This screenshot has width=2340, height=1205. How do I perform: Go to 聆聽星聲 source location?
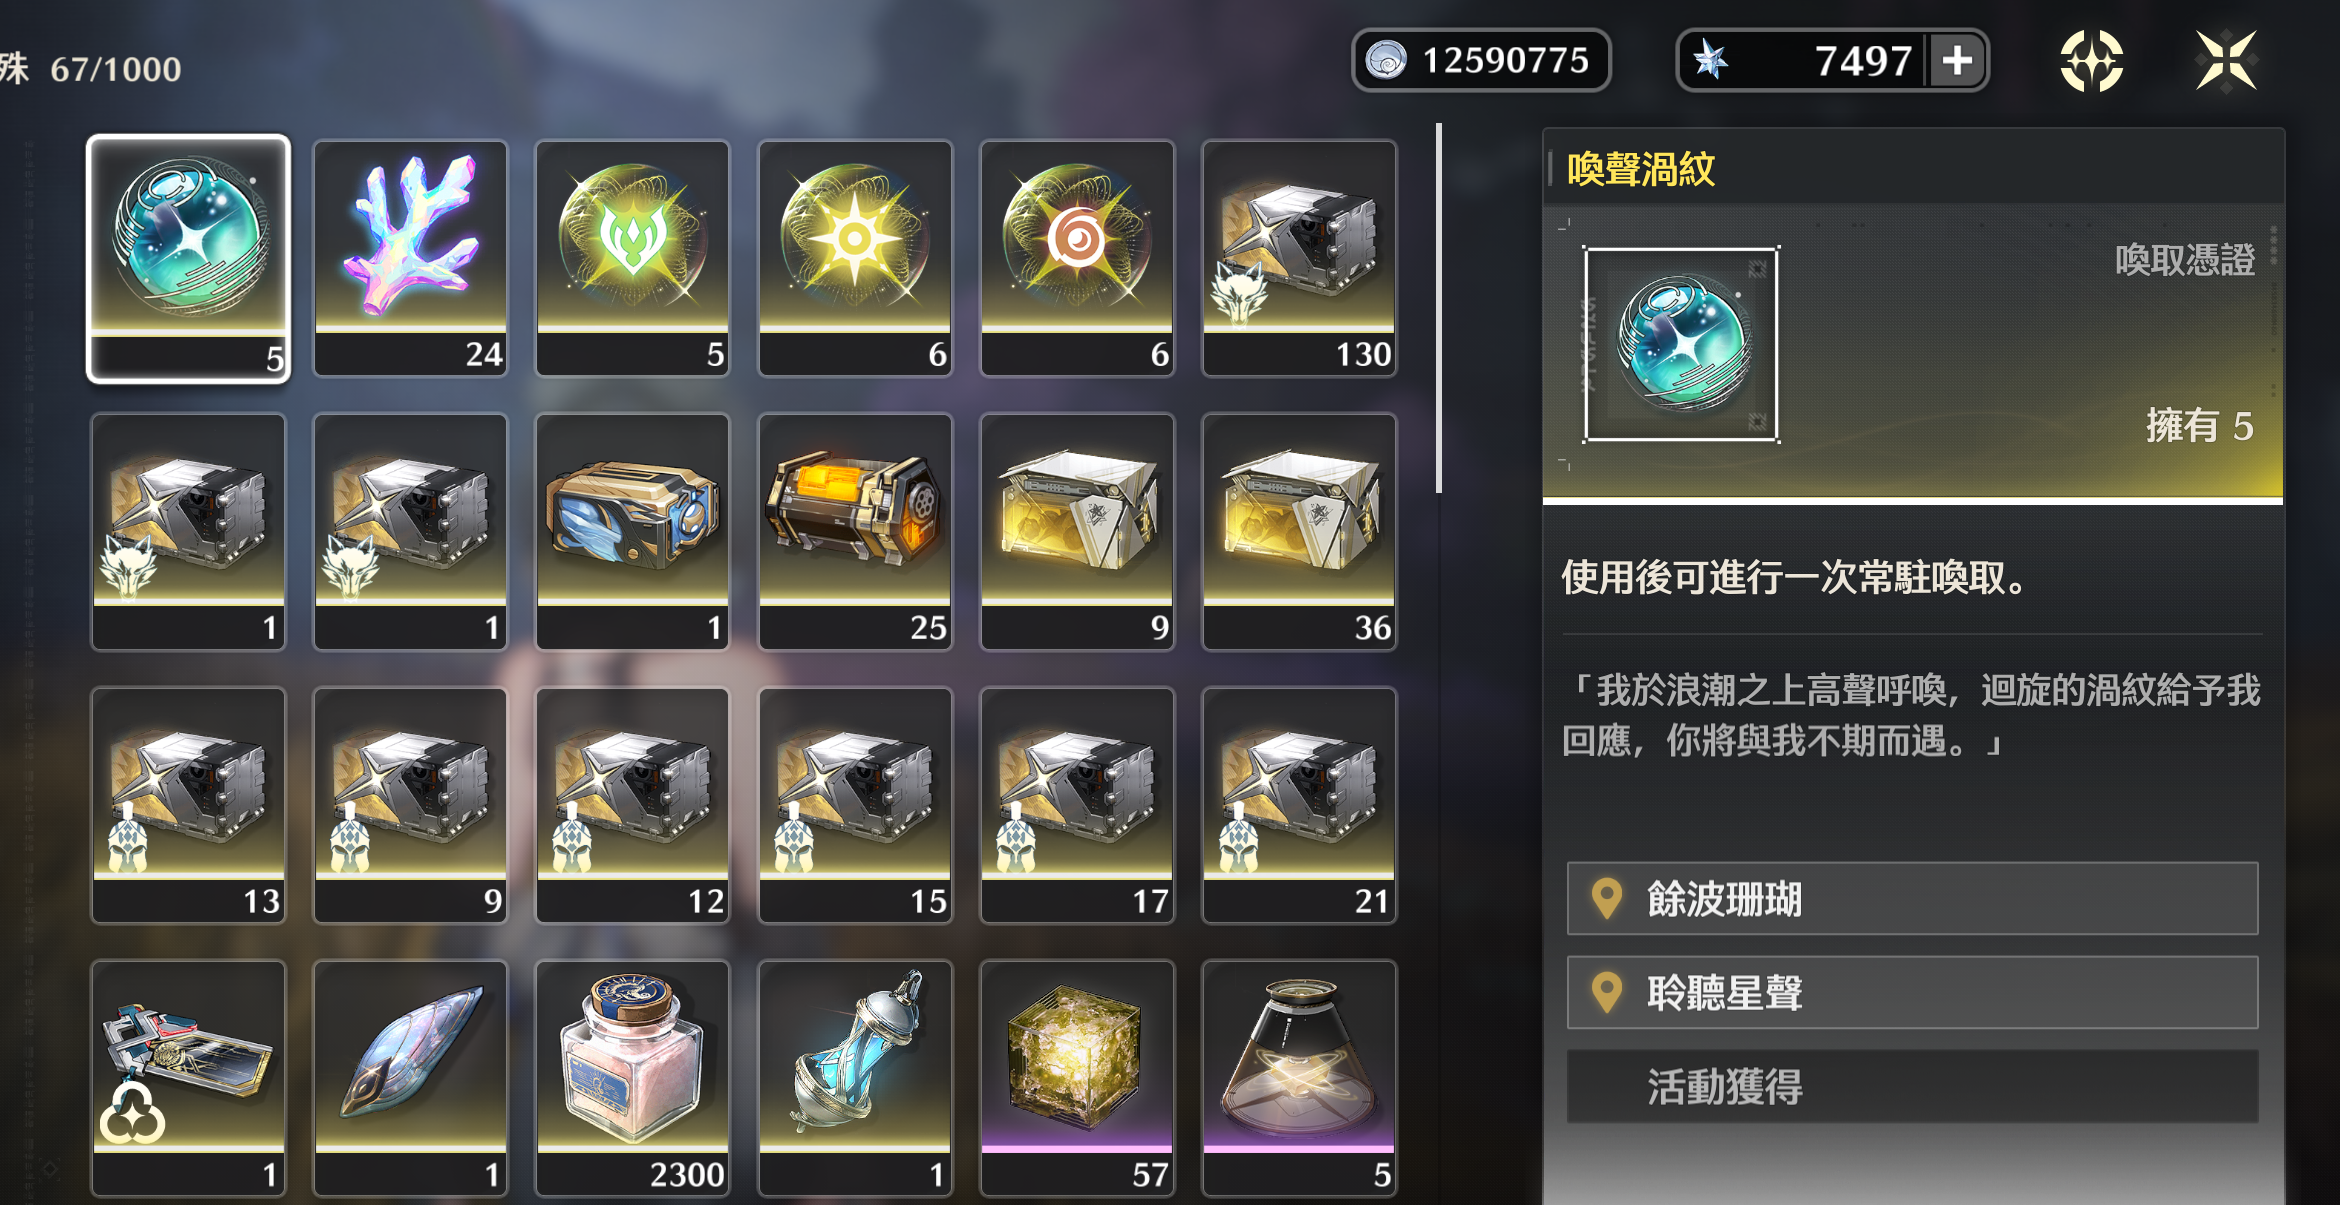[x=1912, y=993]
